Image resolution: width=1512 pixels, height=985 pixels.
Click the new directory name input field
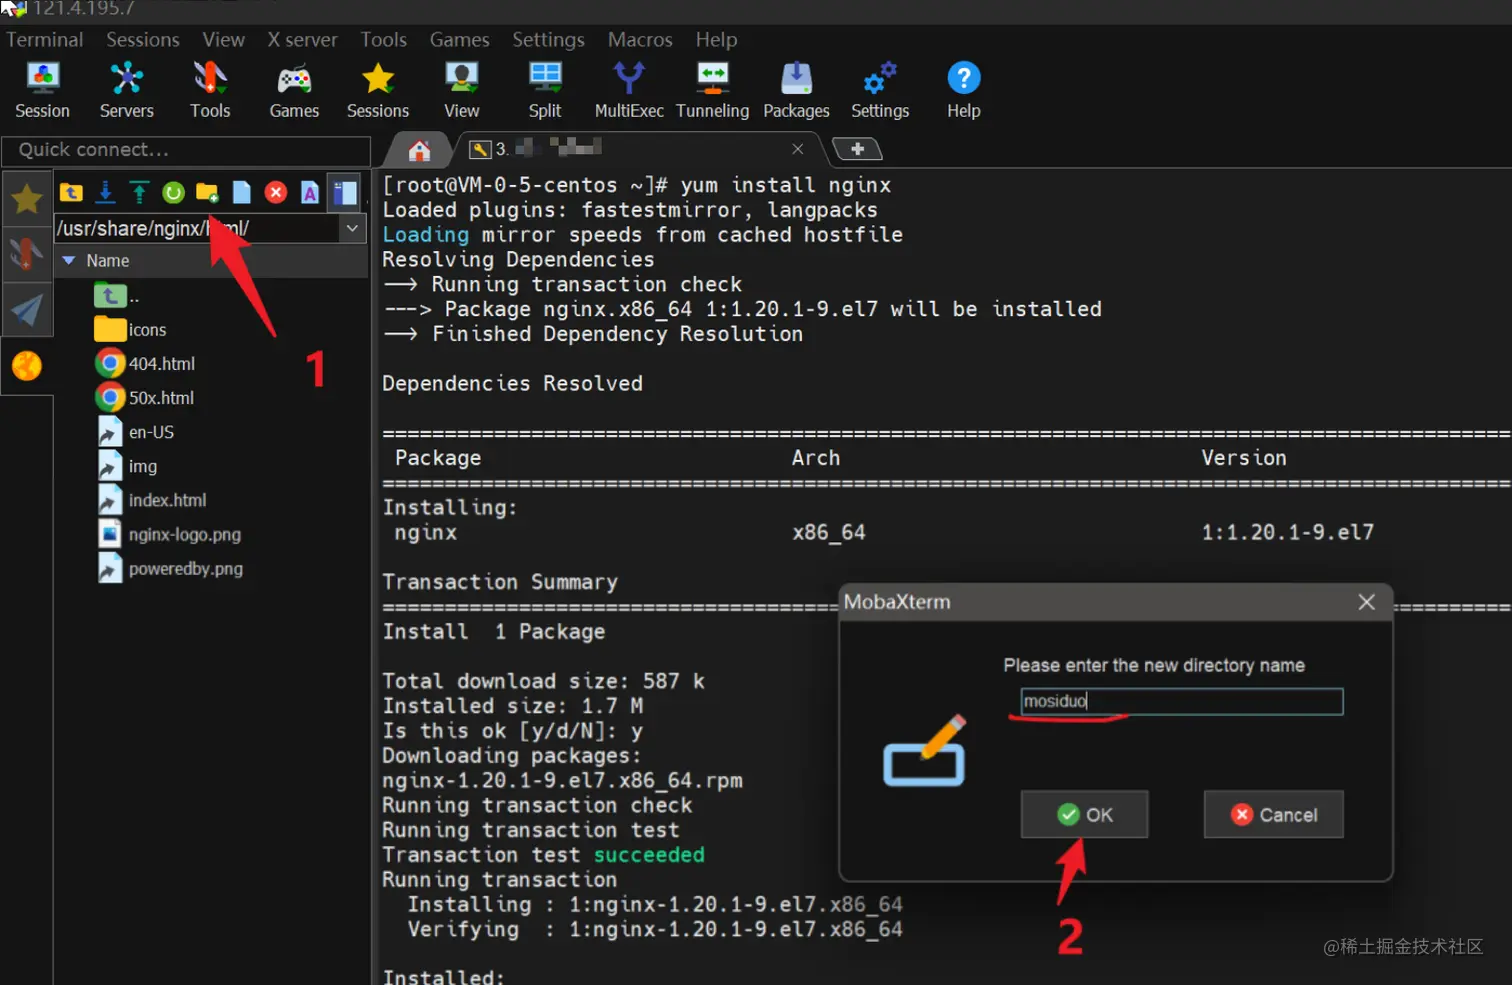[x=1181, y=701]
